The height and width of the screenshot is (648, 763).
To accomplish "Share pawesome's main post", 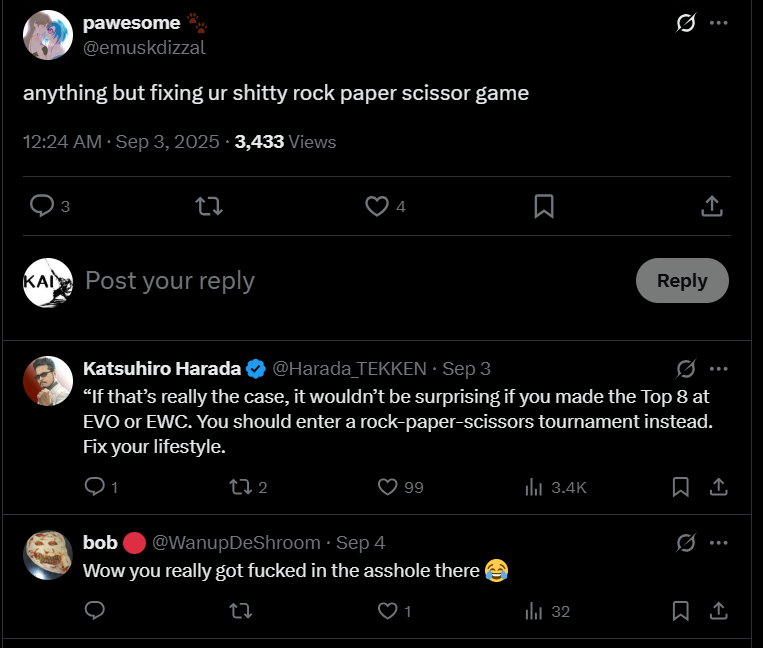I will 711,206.
